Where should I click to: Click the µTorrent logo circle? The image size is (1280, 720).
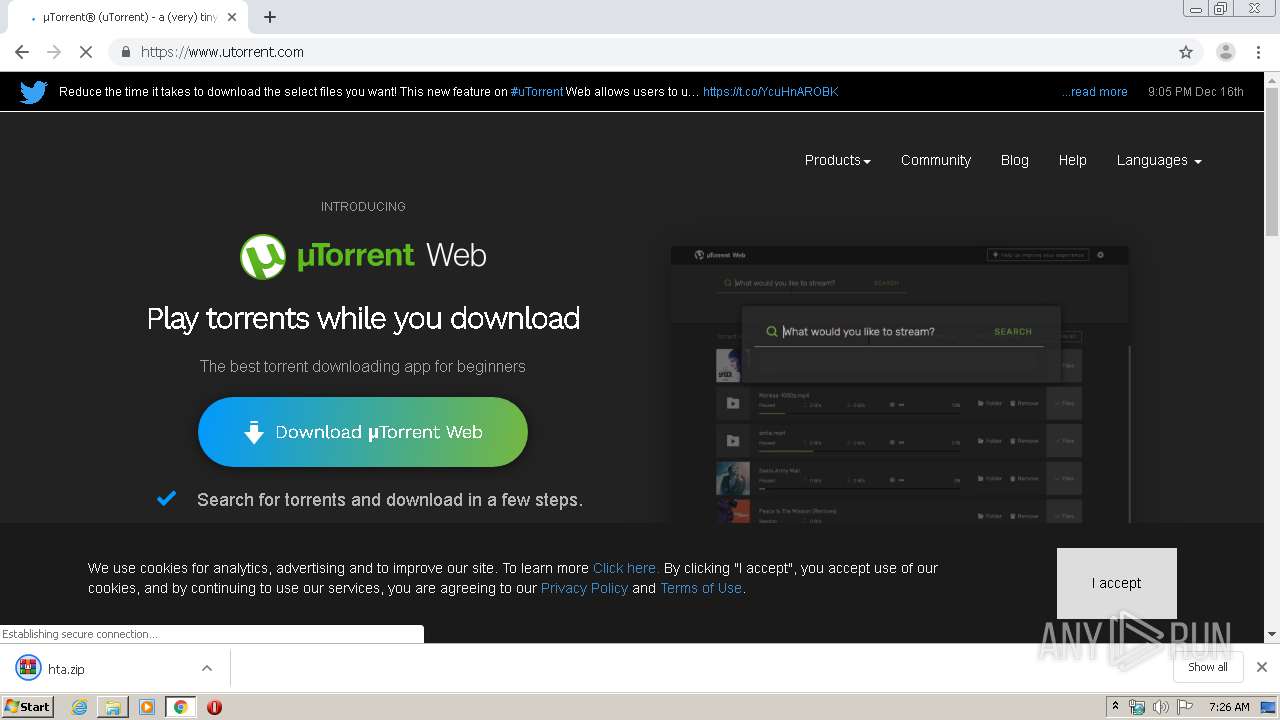[263, 256]
